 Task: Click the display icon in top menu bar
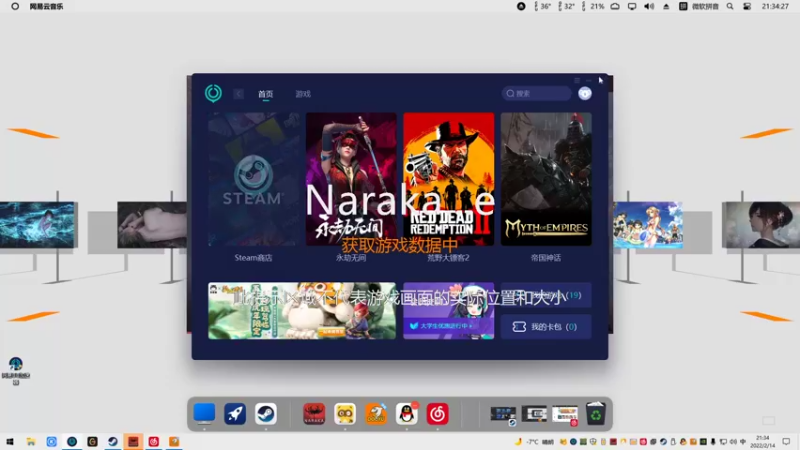632,7
